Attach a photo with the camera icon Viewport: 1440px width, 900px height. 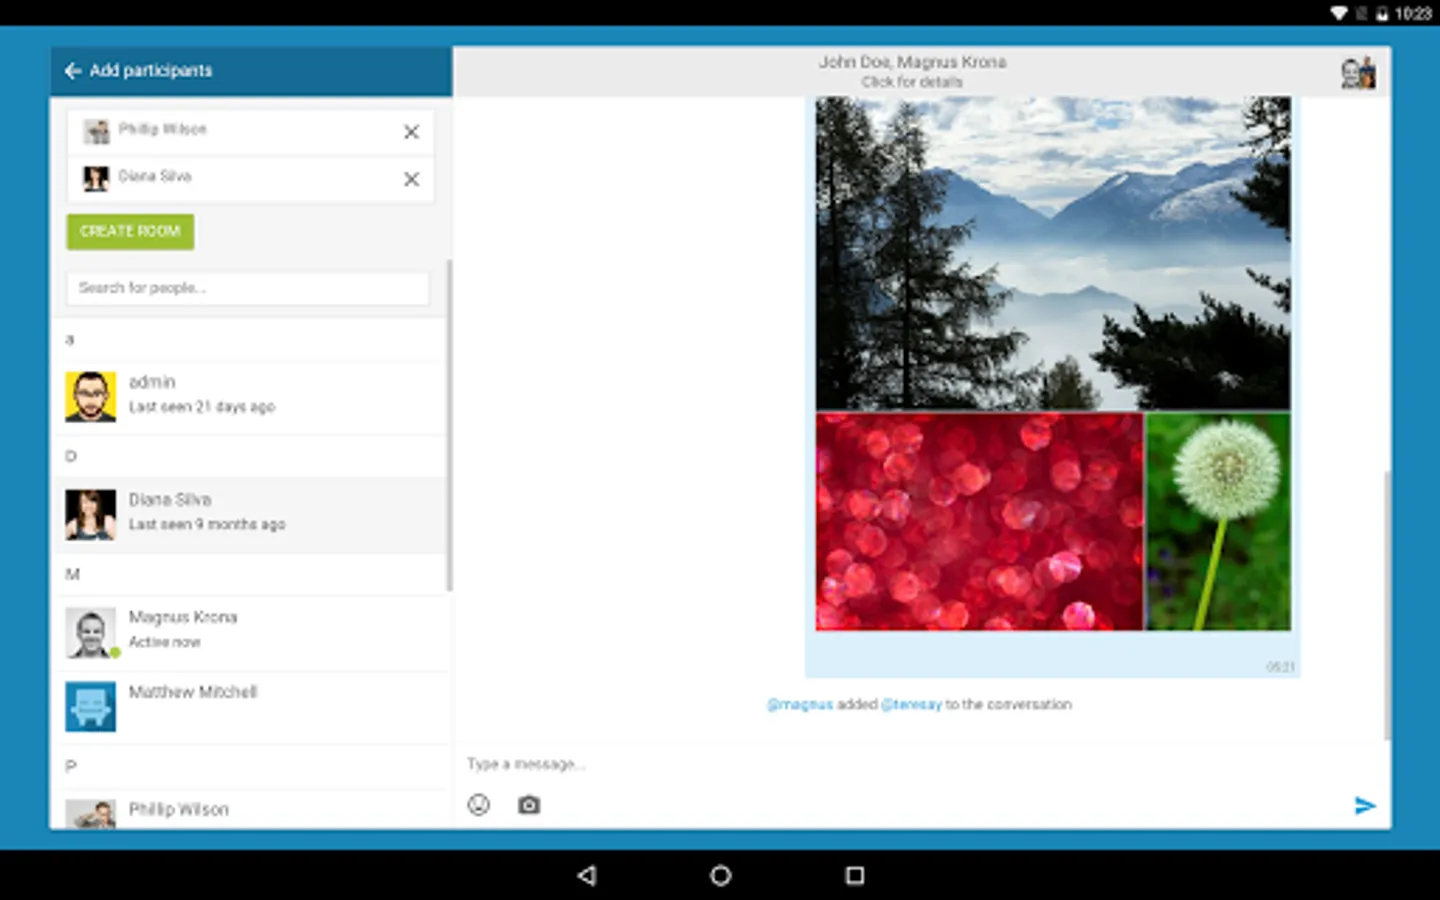529,805
